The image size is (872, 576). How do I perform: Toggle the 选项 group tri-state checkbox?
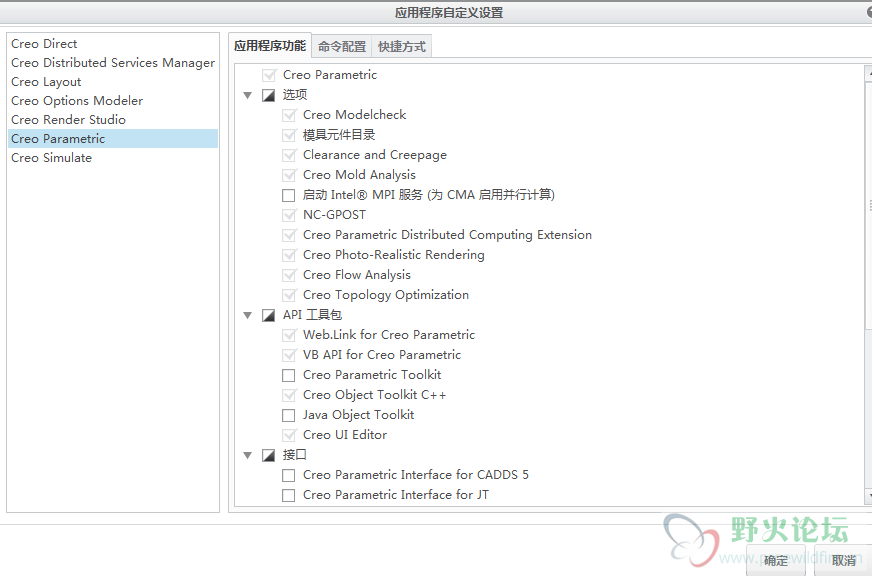pos(269,95)
